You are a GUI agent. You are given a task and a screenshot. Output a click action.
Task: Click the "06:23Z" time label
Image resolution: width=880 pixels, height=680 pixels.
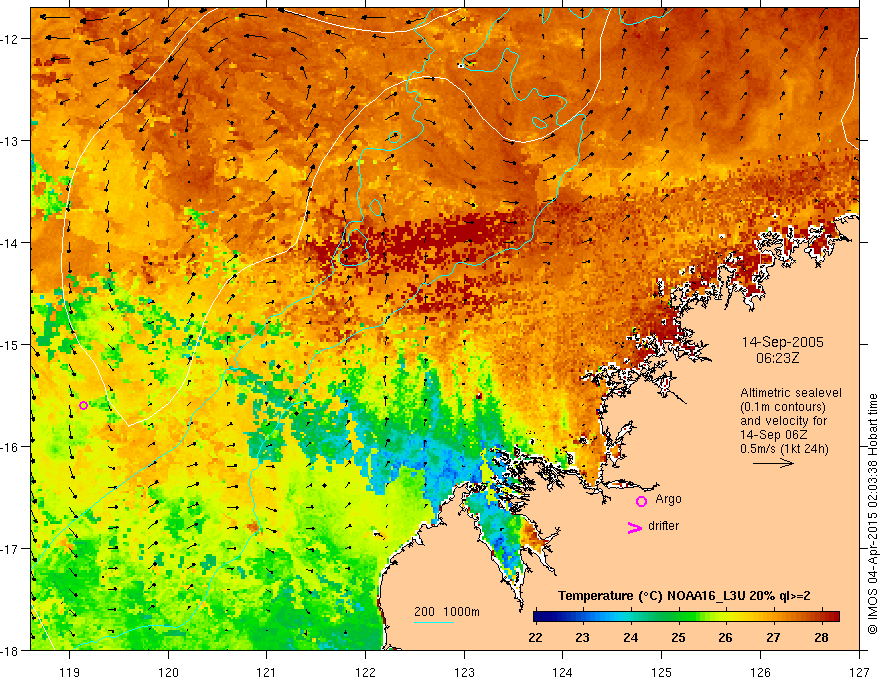tap(777, 358)
